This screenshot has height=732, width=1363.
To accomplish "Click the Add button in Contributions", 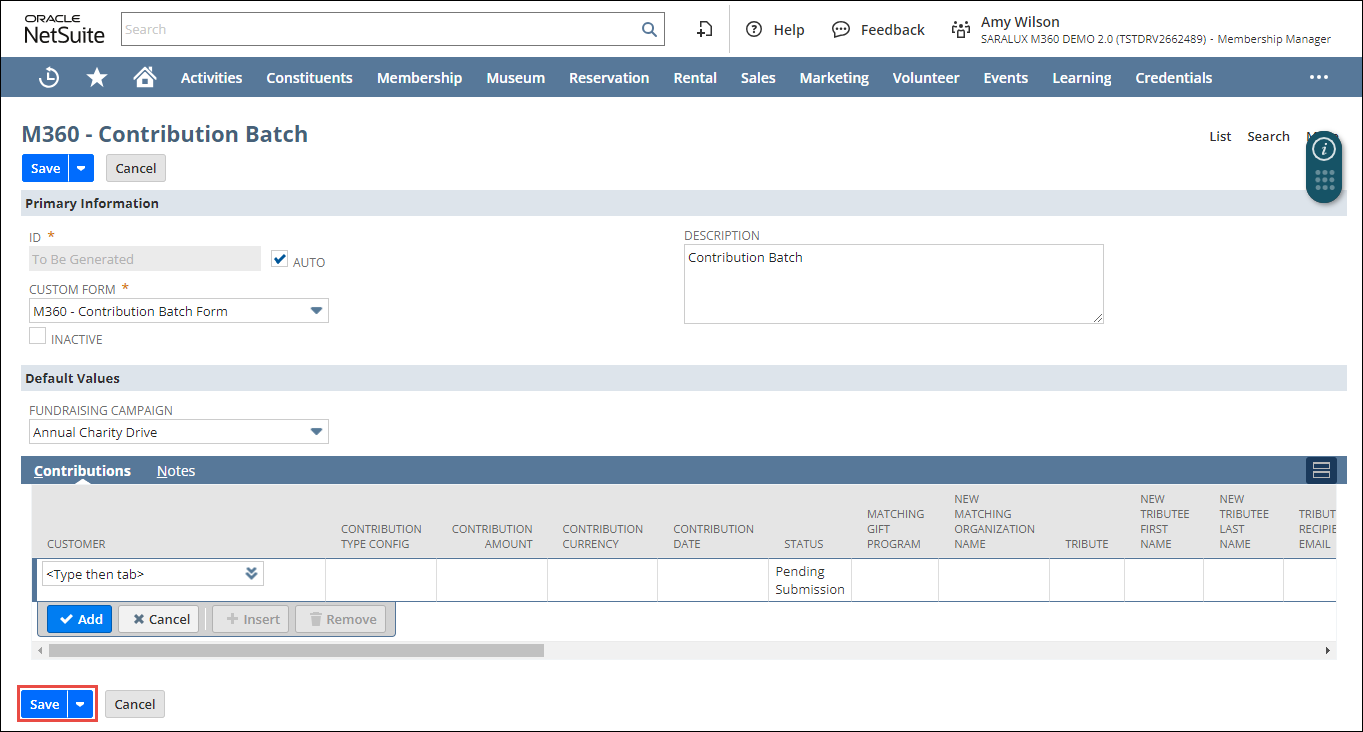I will coord(80,619).
